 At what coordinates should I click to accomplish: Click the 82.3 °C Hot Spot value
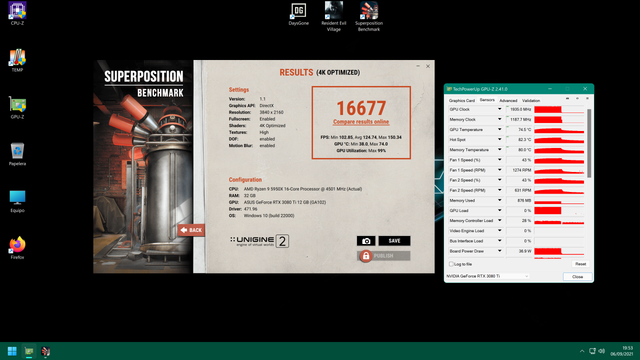(x=524, y=140)
